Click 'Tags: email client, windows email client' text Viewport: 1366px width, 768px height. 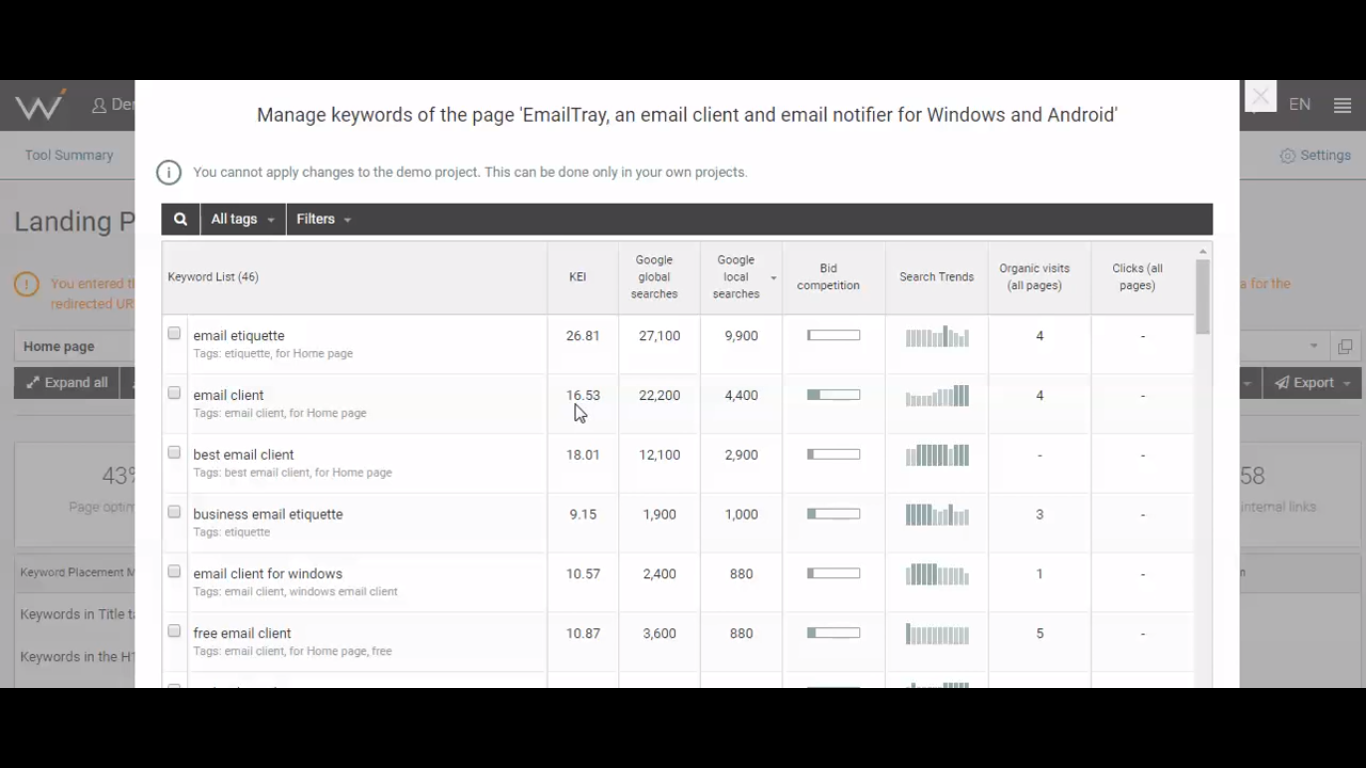tap(296, 592)
